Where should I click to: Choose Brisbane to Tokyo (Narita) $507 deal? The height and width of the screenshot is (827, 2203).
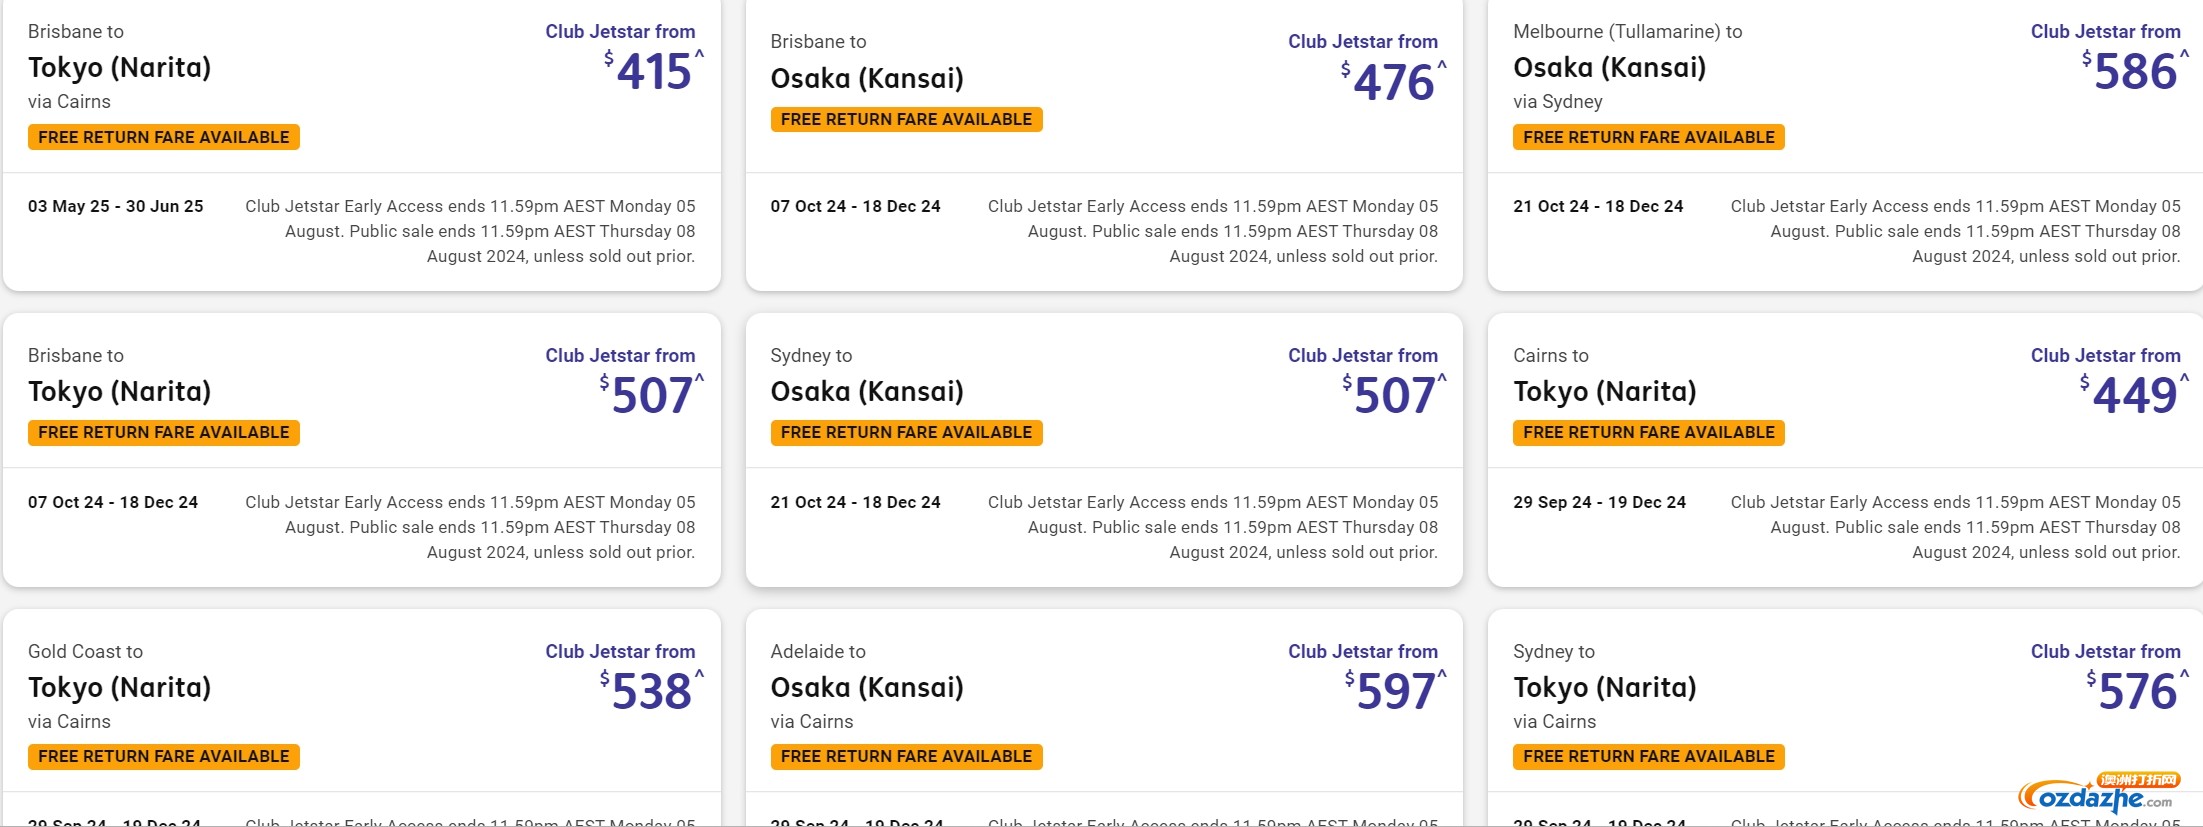(362, 450)
